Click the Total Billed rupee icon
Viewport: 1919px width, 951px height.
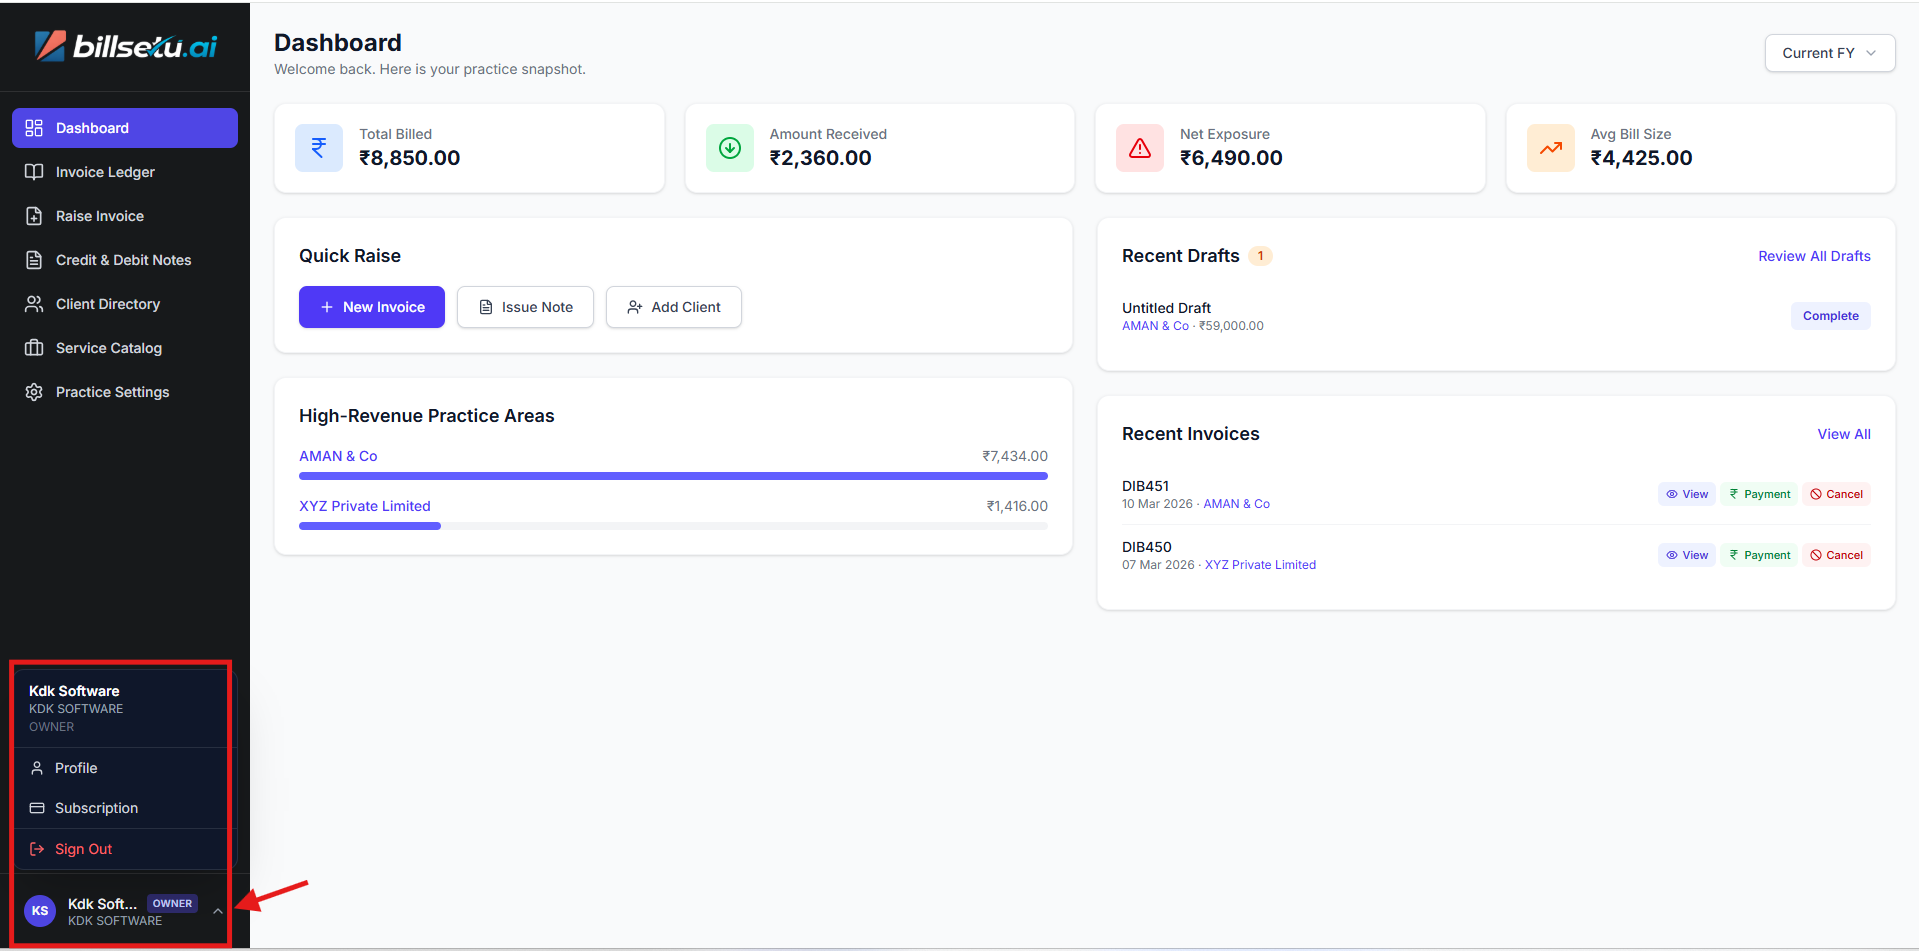point(319,148)
